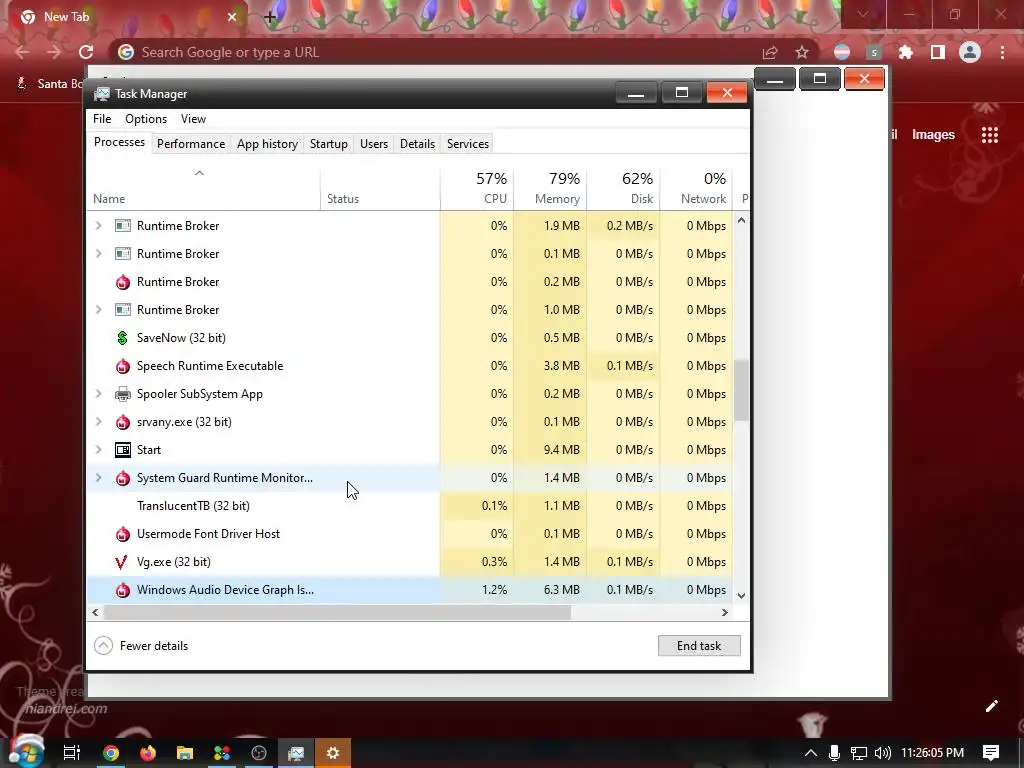Click the srvany.exe ornament icon
Image resolution: width=1024 pixels, height=768 pixels.
click(122, 422)
